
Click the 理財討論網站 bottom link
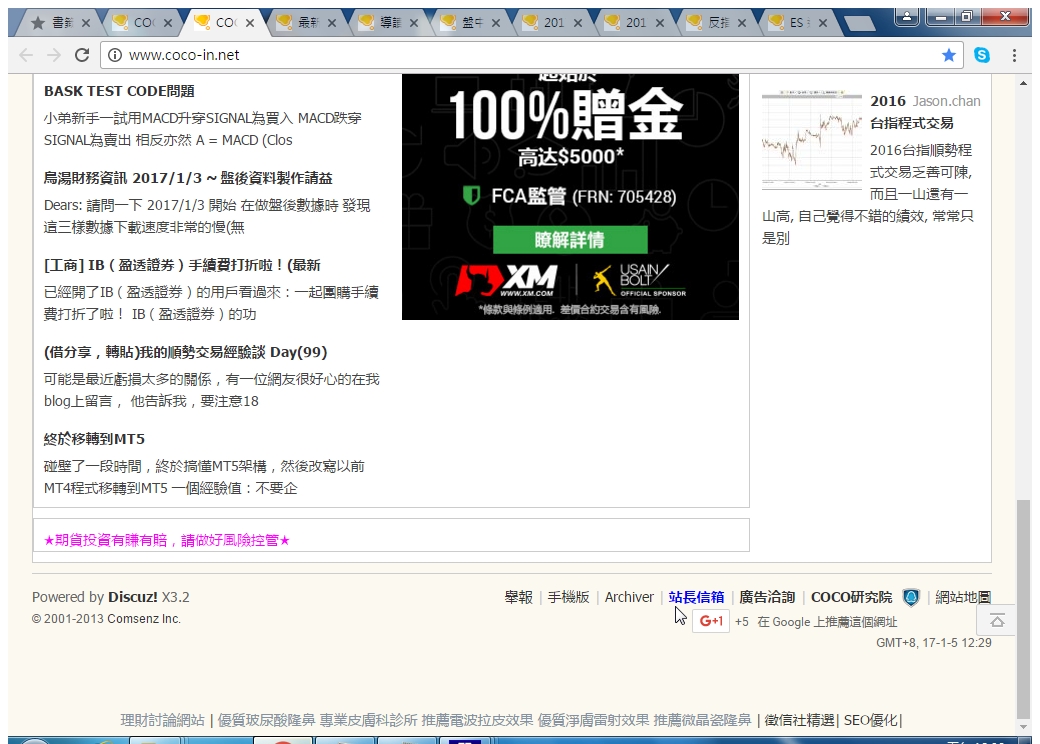pyautogui.click(x=162, y=720)
